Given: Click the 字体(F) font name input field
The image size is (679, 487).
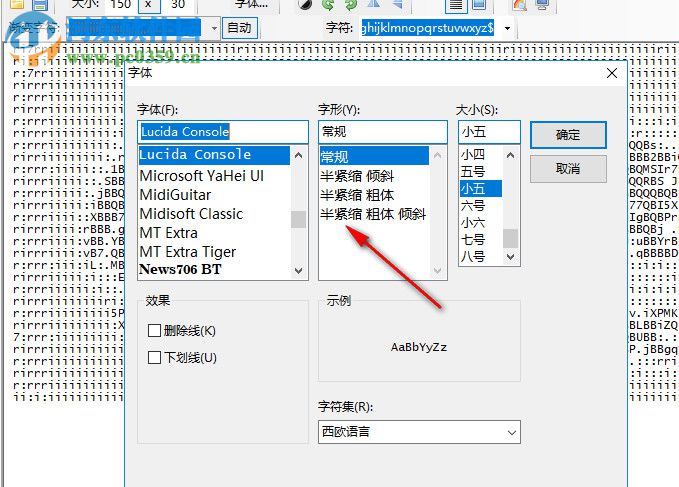Looking at the screenshot, I should (223, 132).
